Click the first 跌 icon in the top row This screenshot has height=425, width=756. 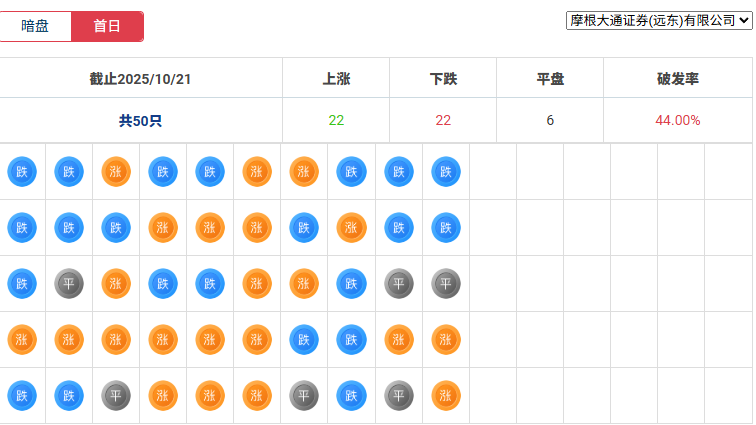22,172
